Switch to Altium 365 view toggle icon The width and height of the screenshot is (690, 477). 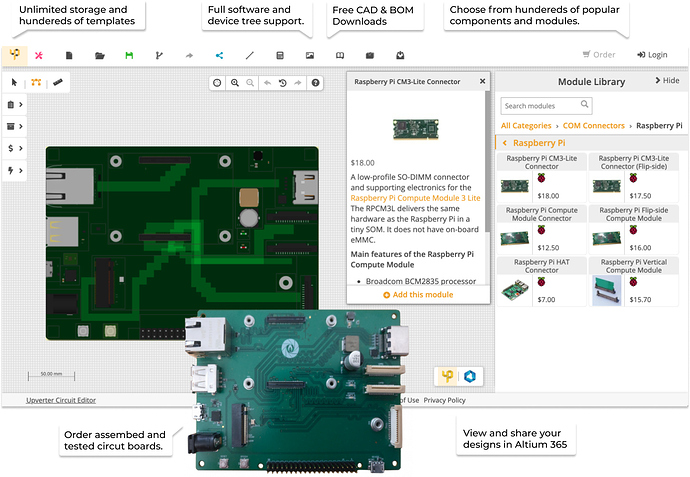pyautogui.click(x=470, y=376)
